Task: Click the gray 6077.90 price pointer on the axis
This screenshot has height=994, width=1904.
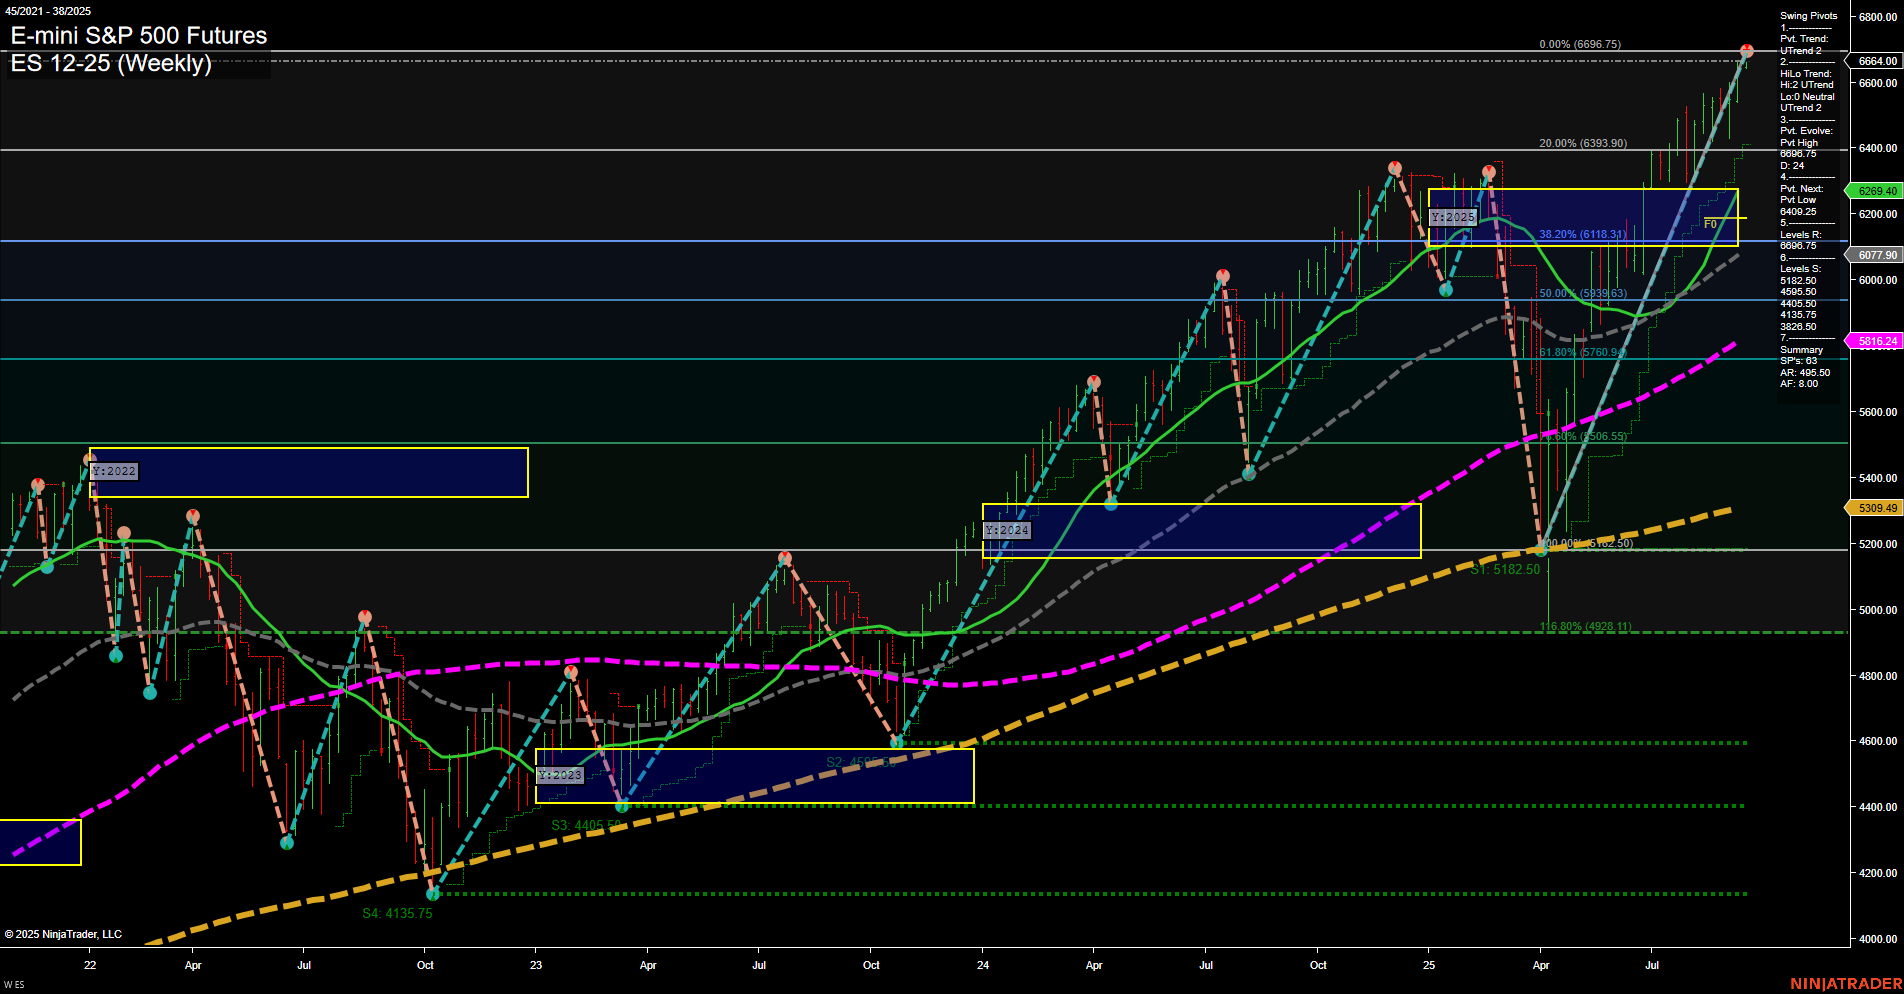Action: (x=1876, y=255)
